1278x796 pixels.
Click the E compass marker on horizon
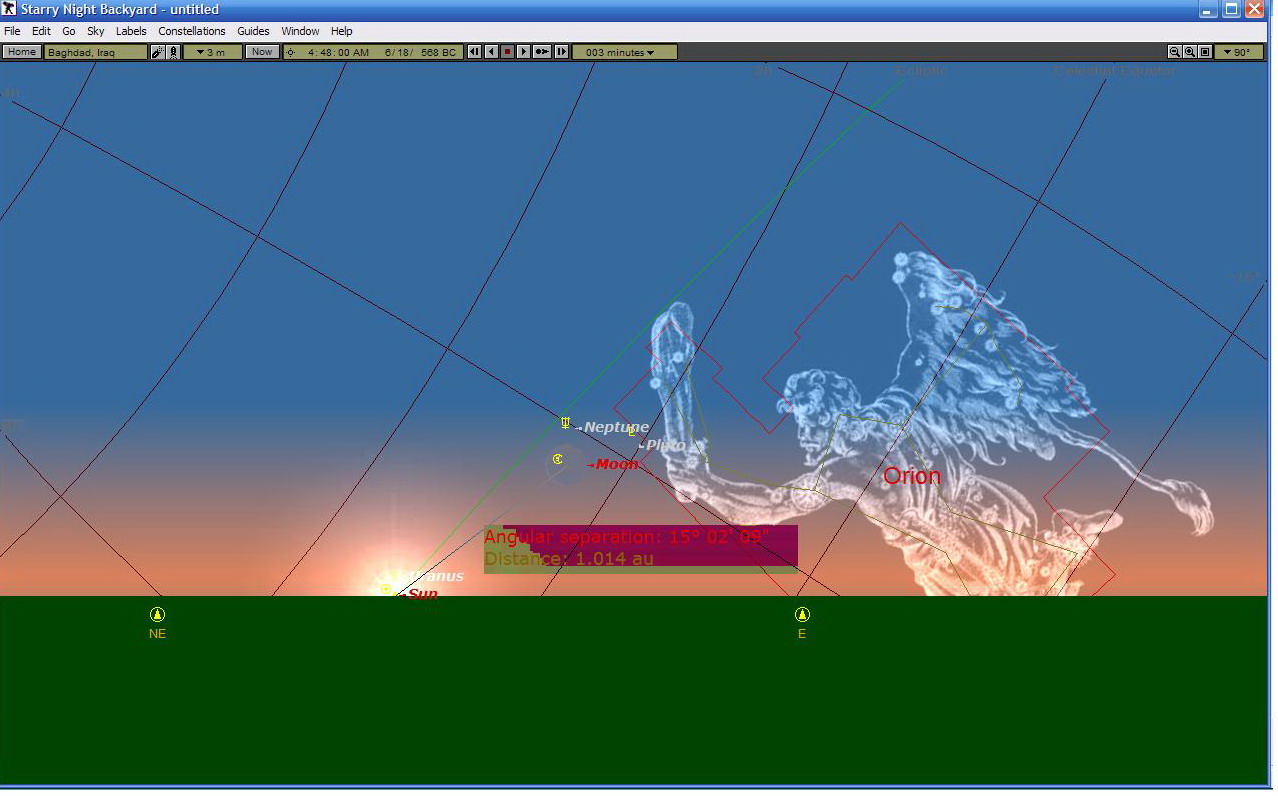click(x=802, y=614)
